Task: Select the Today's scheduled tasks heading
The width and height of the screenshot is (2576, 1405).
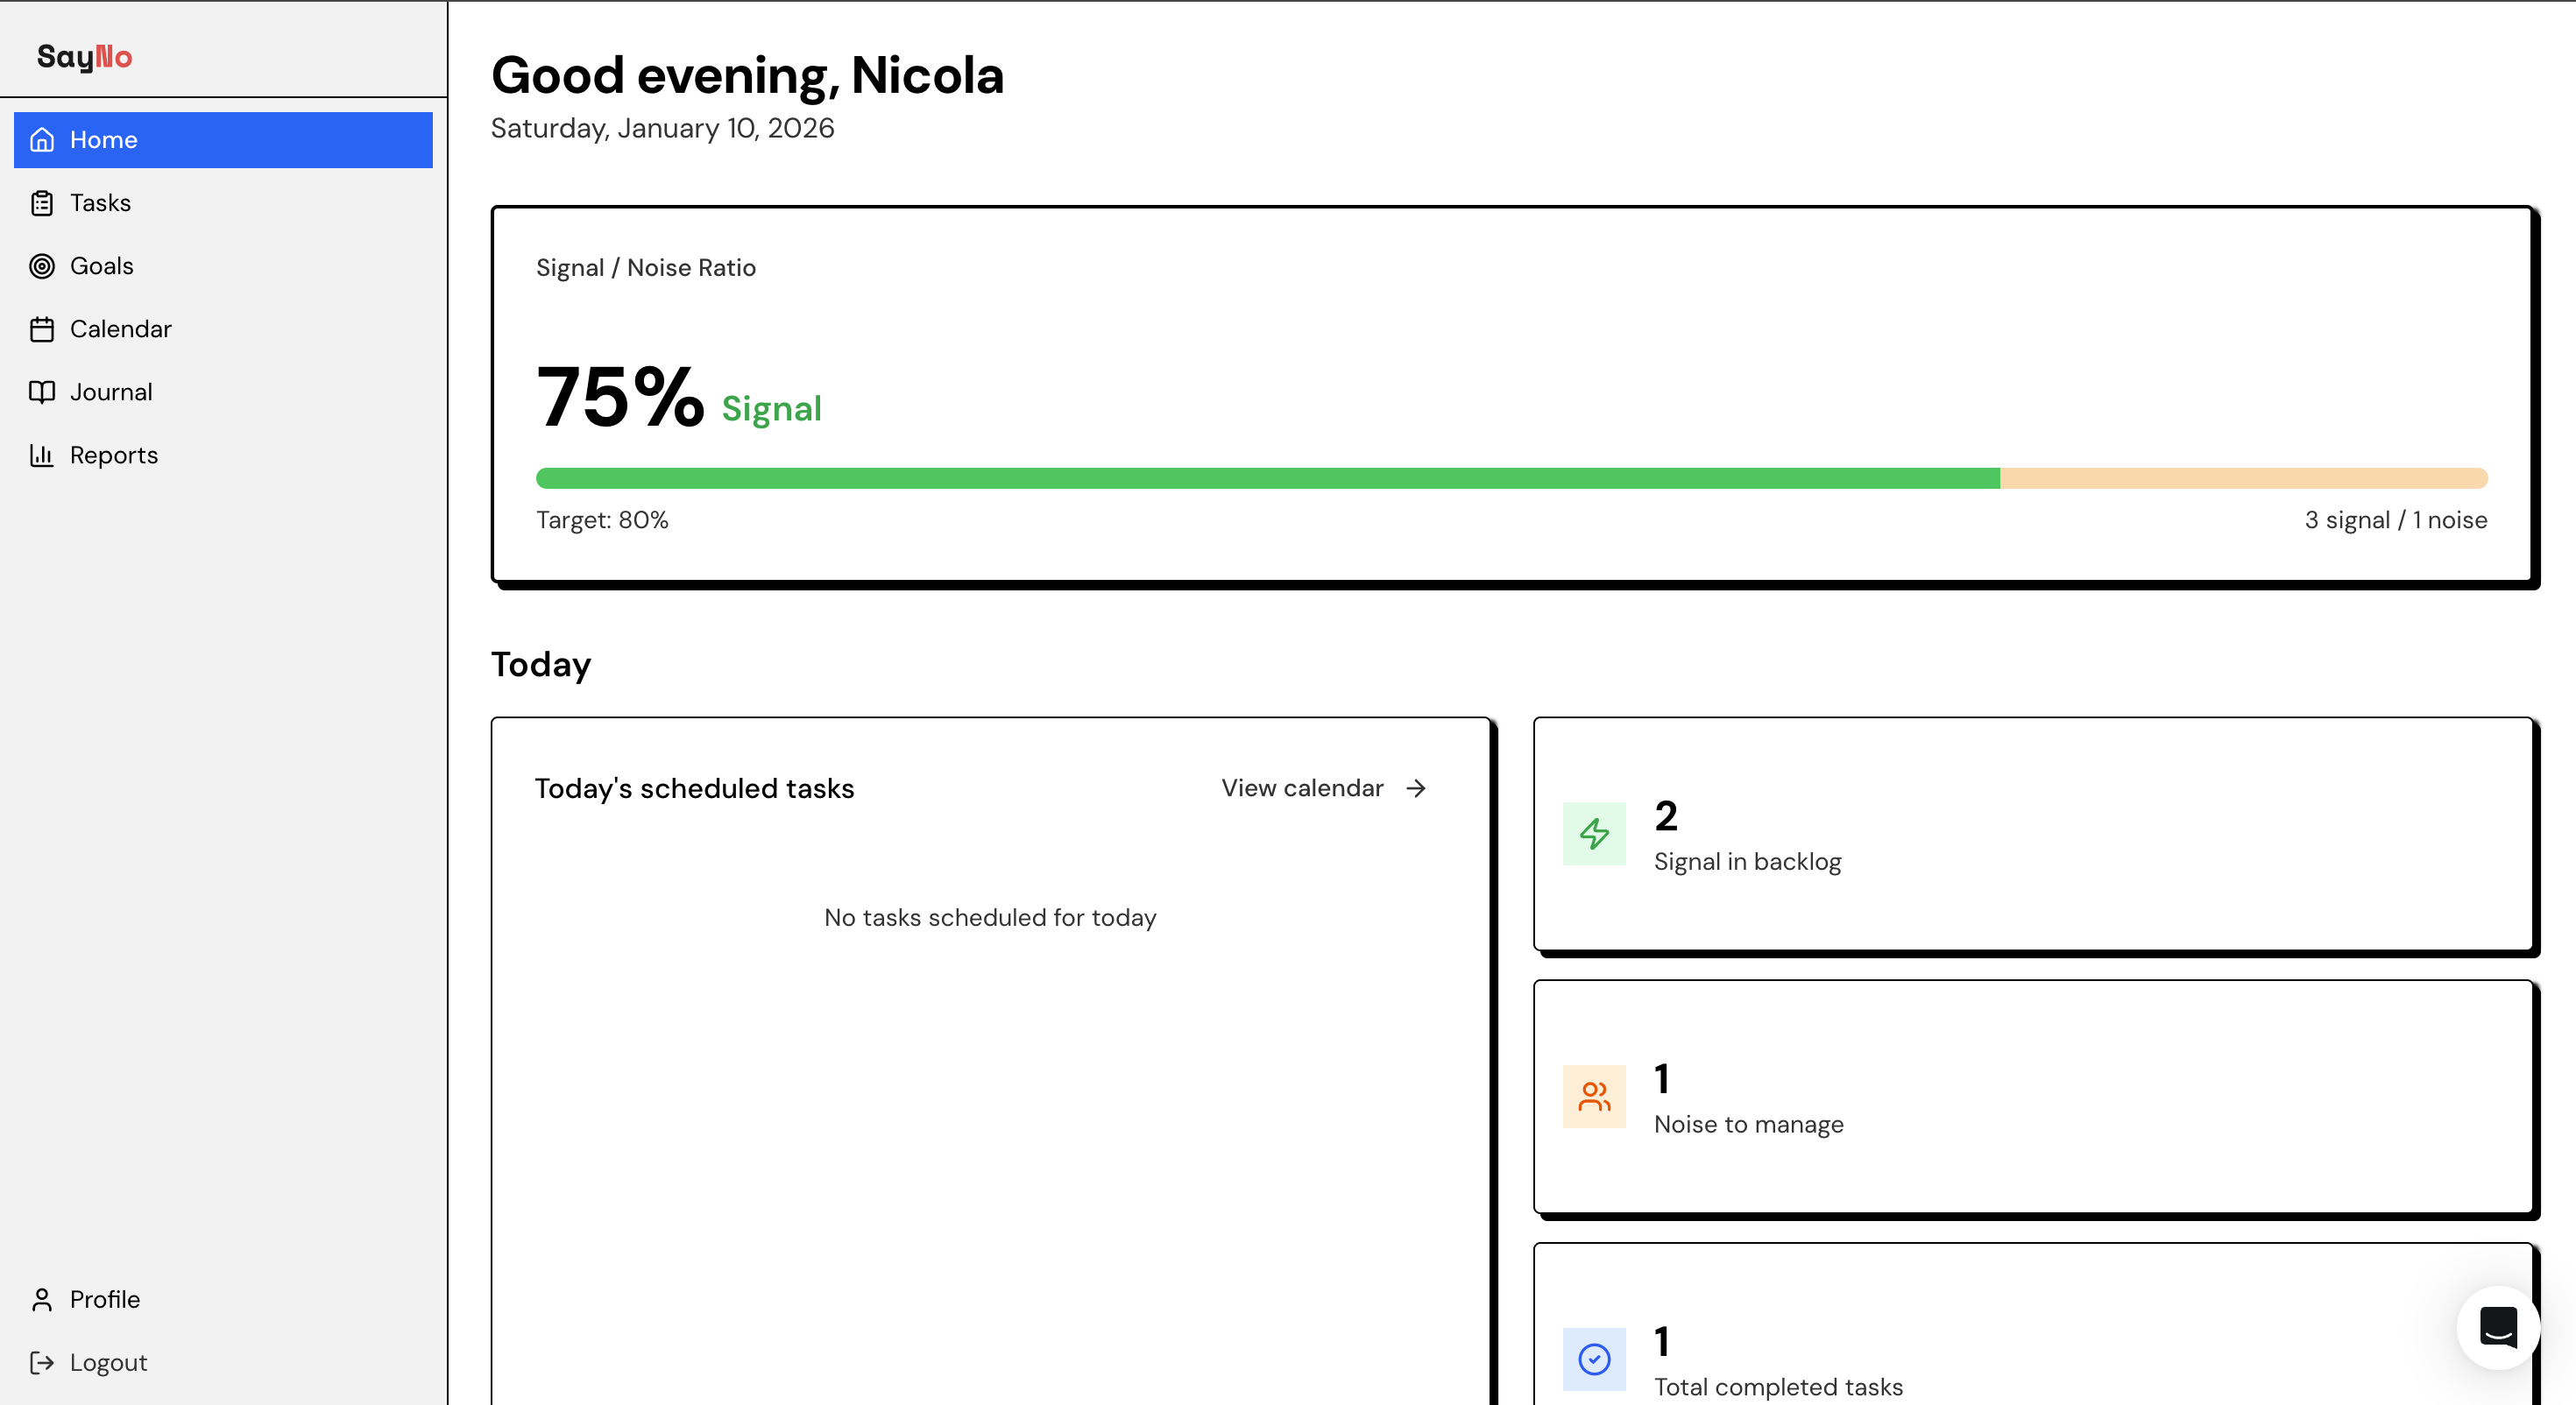Action: (x=694, y=788)
